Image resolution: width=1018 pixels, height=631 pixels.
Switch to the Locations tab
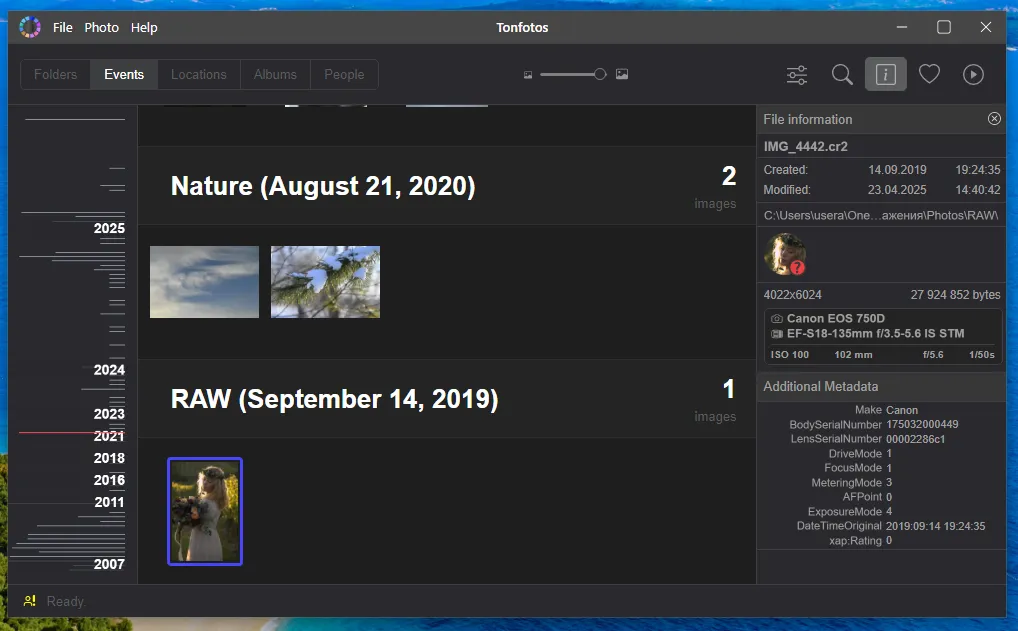pyautogui.click(x=199, y=75)
